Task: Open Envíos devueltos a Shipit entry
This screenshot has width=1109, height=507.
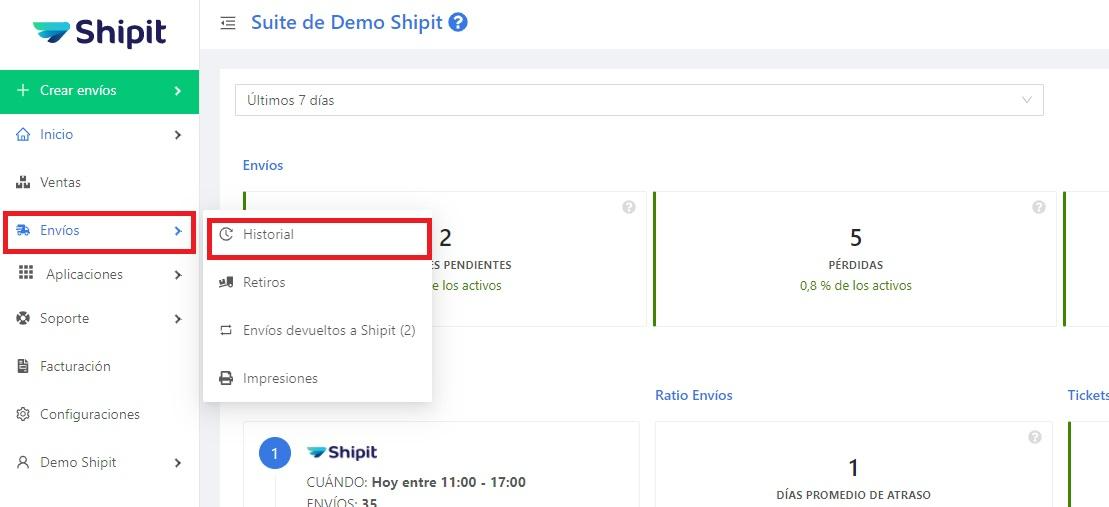Action: point(328,330)
